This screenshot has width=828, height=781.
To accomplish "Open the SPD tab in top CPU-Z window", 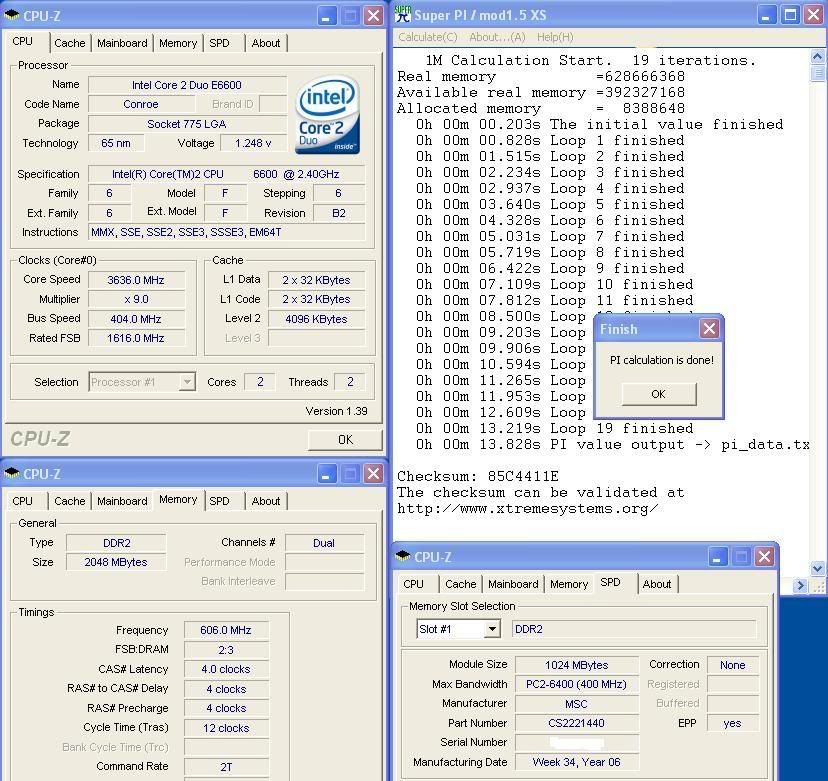I will coord(219,43).
